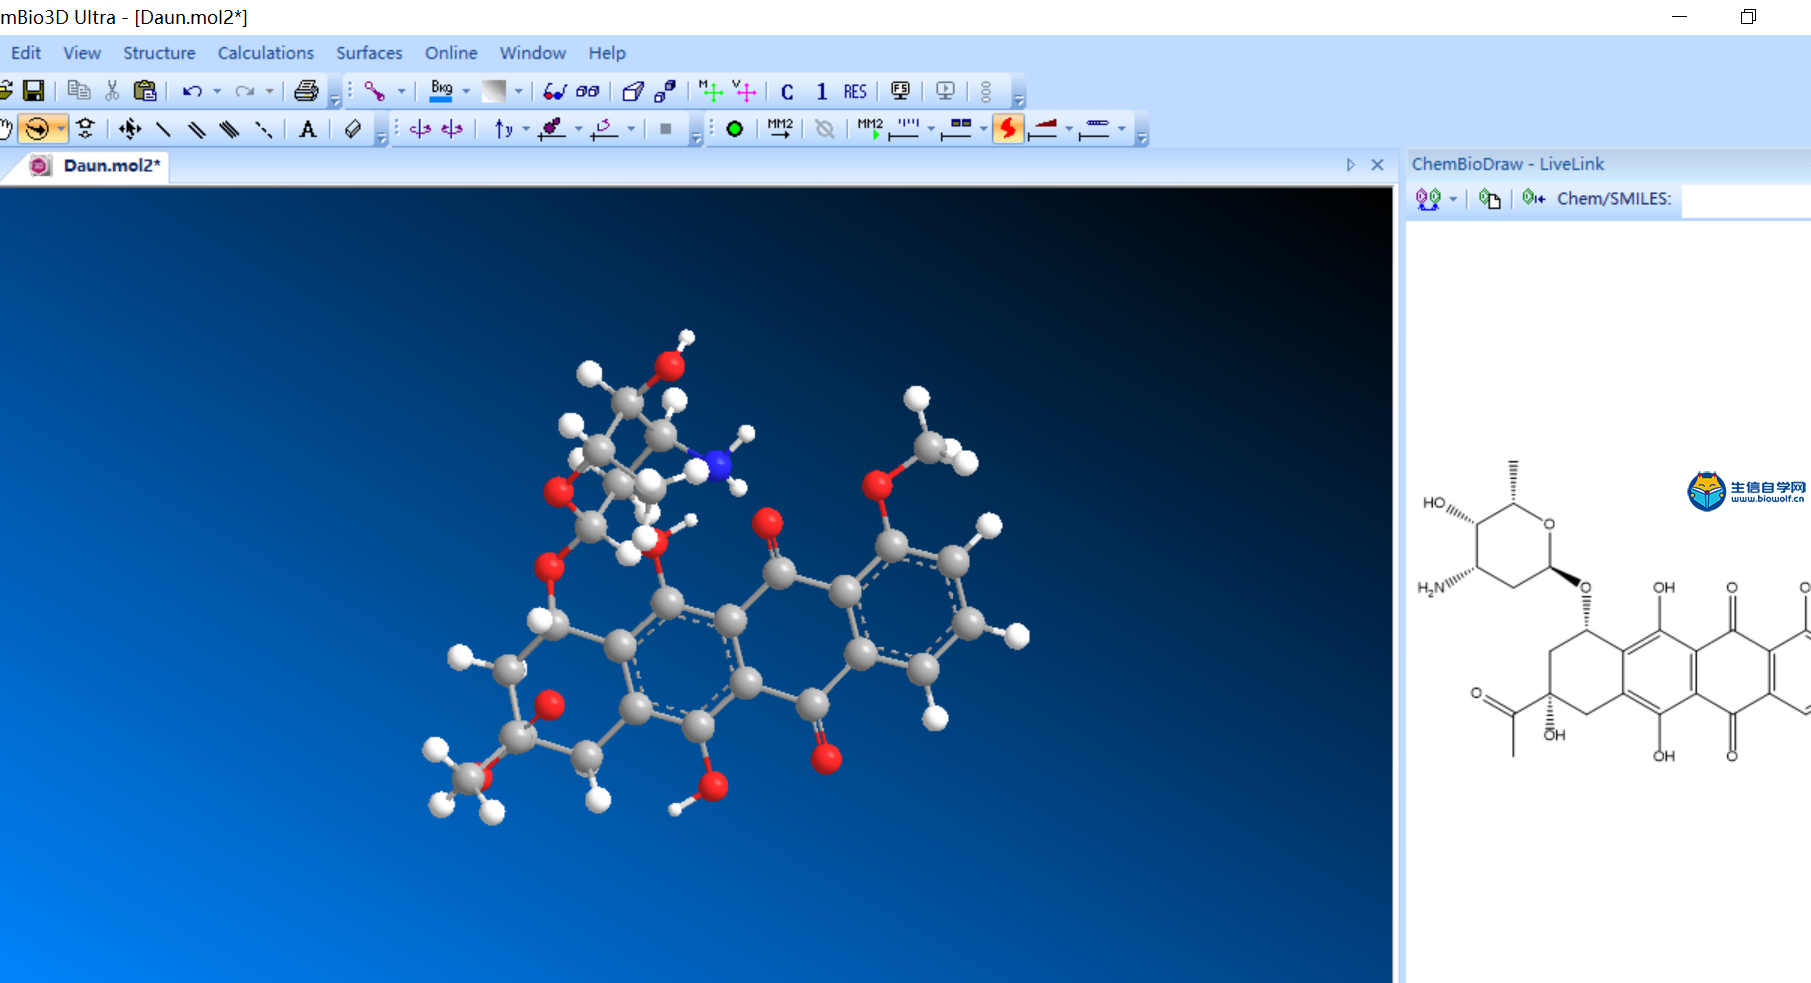Open the step interval slider dropdown
1811x983 pixels.
point(931,128)
